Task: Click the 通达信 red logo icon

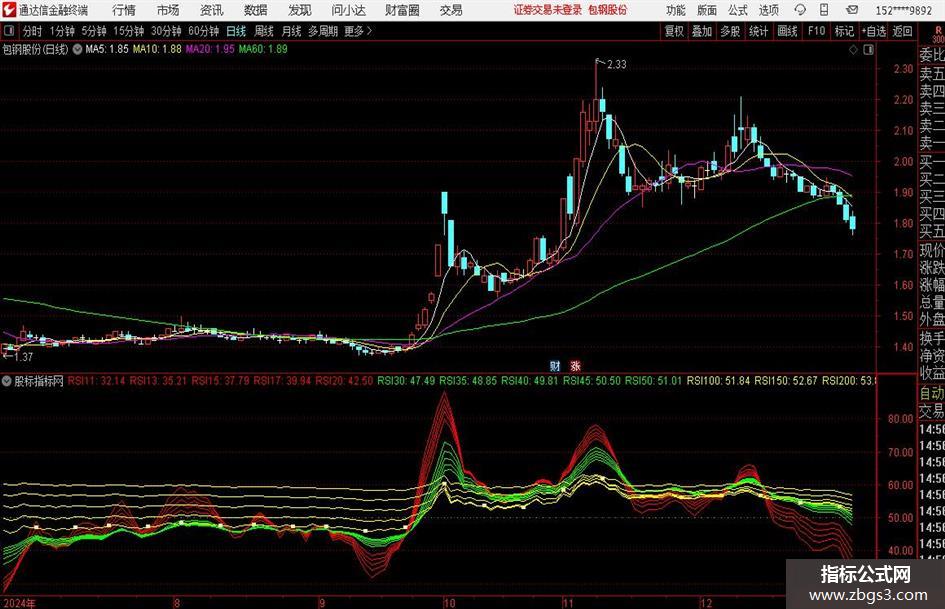Action: tap(9, 10)
